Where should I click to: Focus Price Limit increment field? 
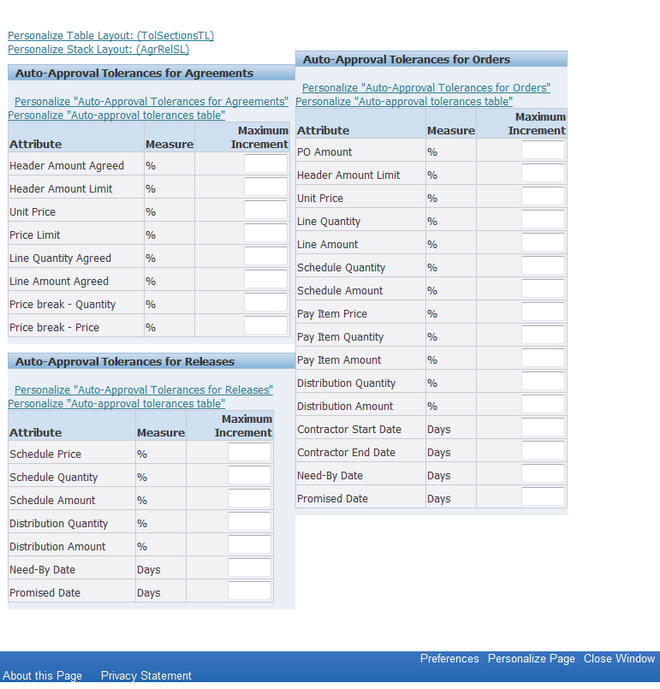[x=266, y=233]
